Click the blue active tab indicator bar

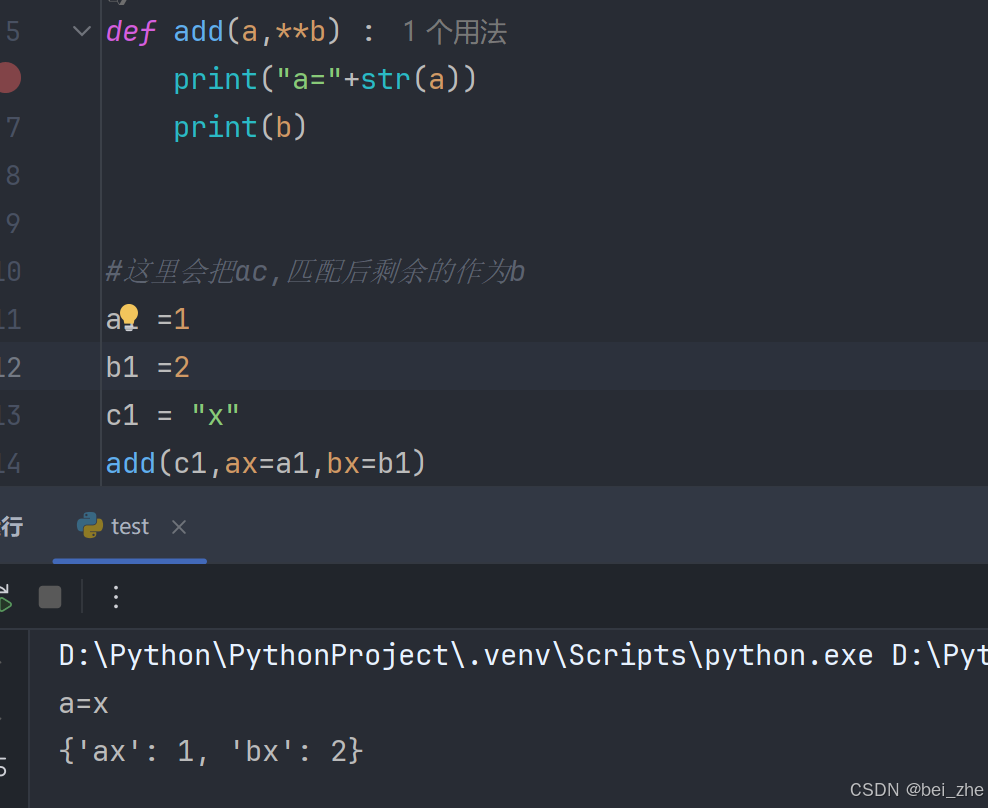pos(130,562)
